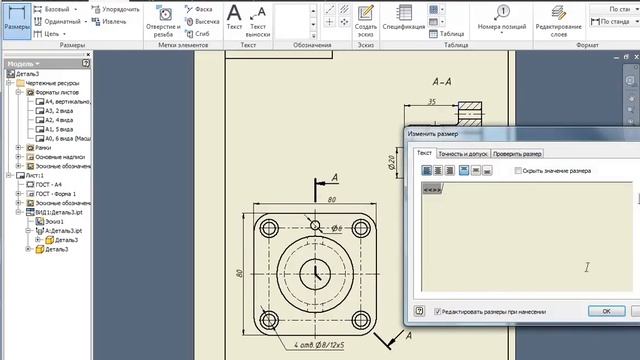Open Редактирование слоев layer editor
The width and height of the screenshot is (640, 360).
pyautogui.click(x=558, y=21)
